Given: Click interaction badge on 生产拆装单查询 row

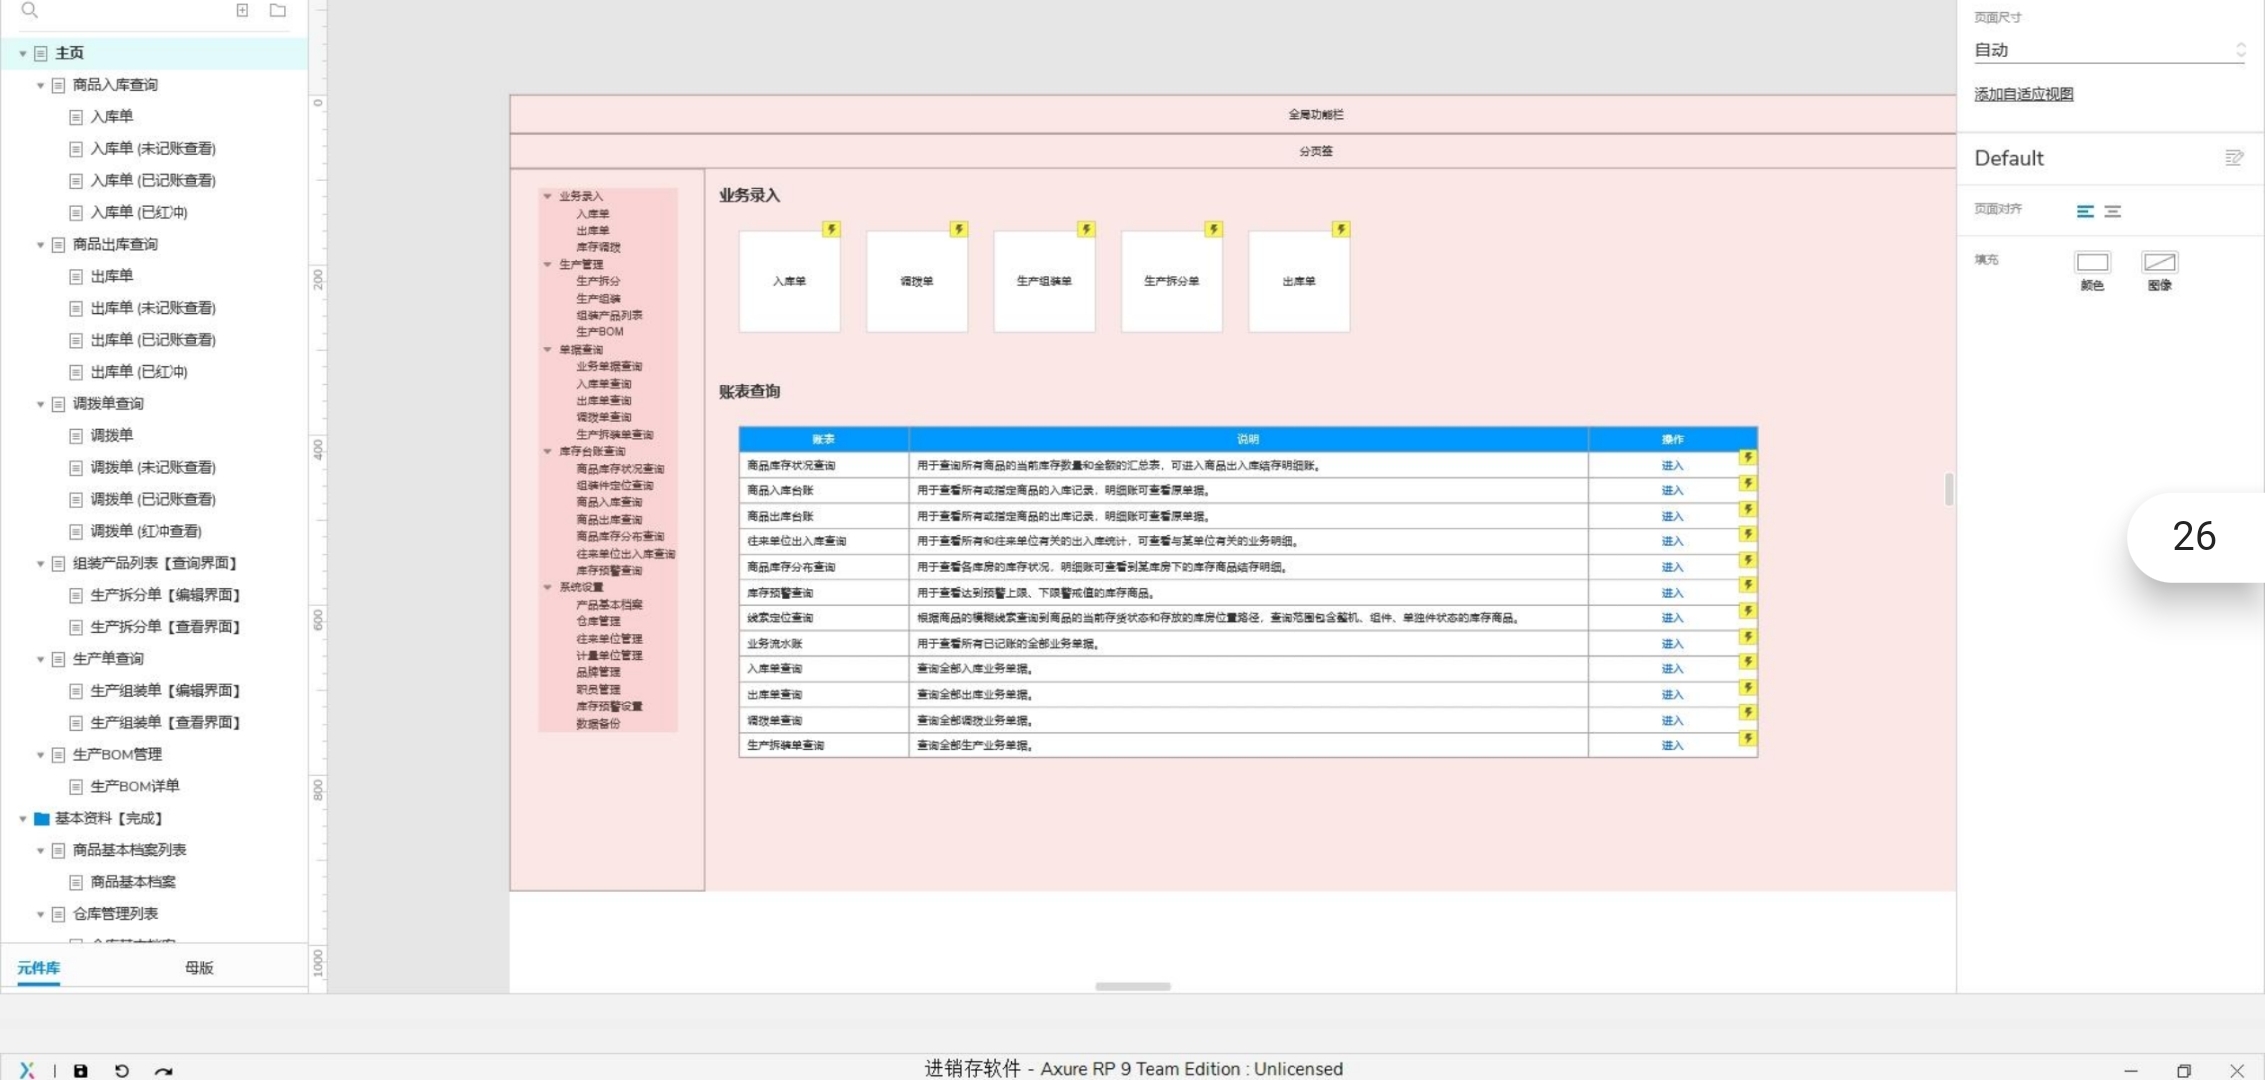Looking at the screenshot, I should point(1747,738).
